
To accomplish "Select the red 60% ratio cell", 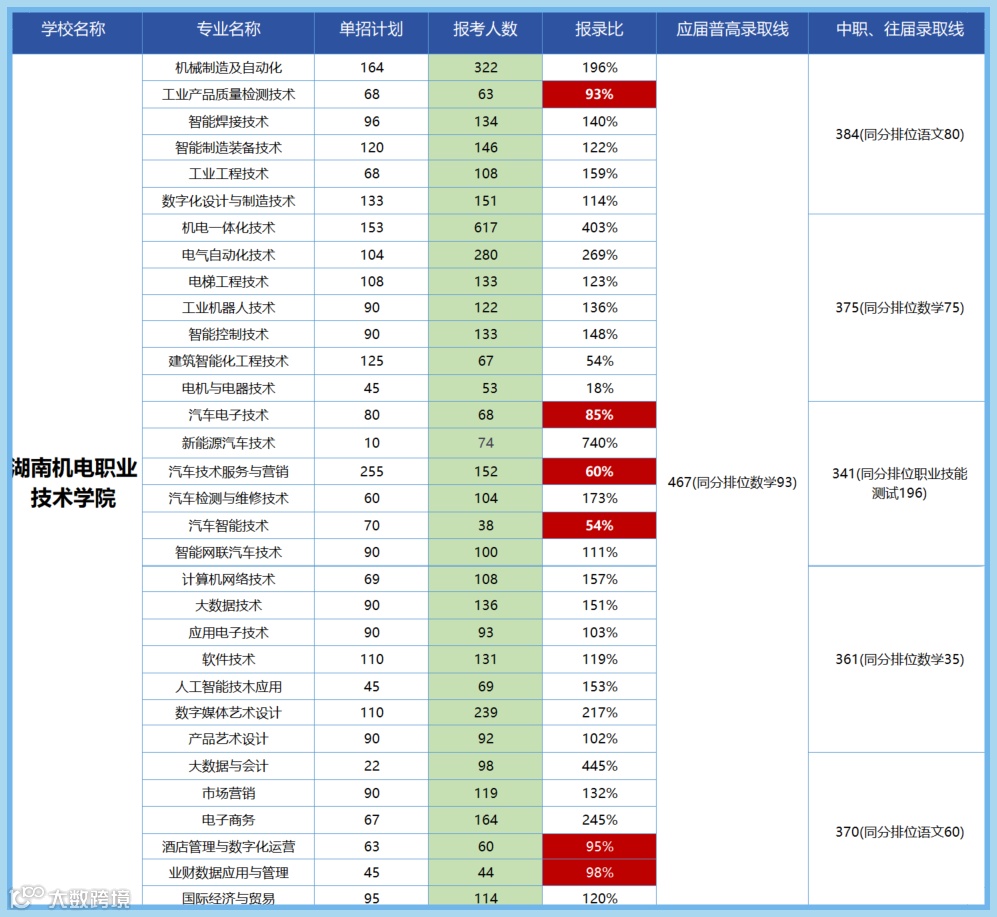I will pos(600,471).
